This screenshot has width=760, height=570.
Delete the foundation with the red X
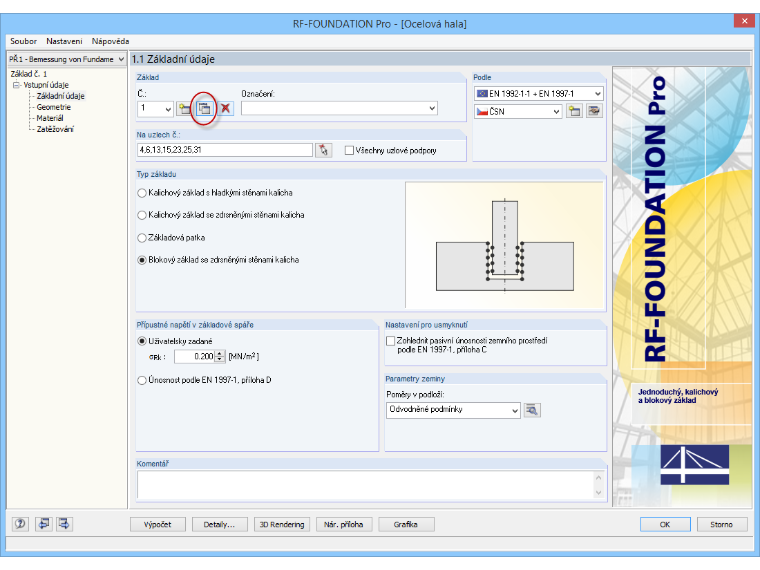pyautogui.click(x=225, y=108)
